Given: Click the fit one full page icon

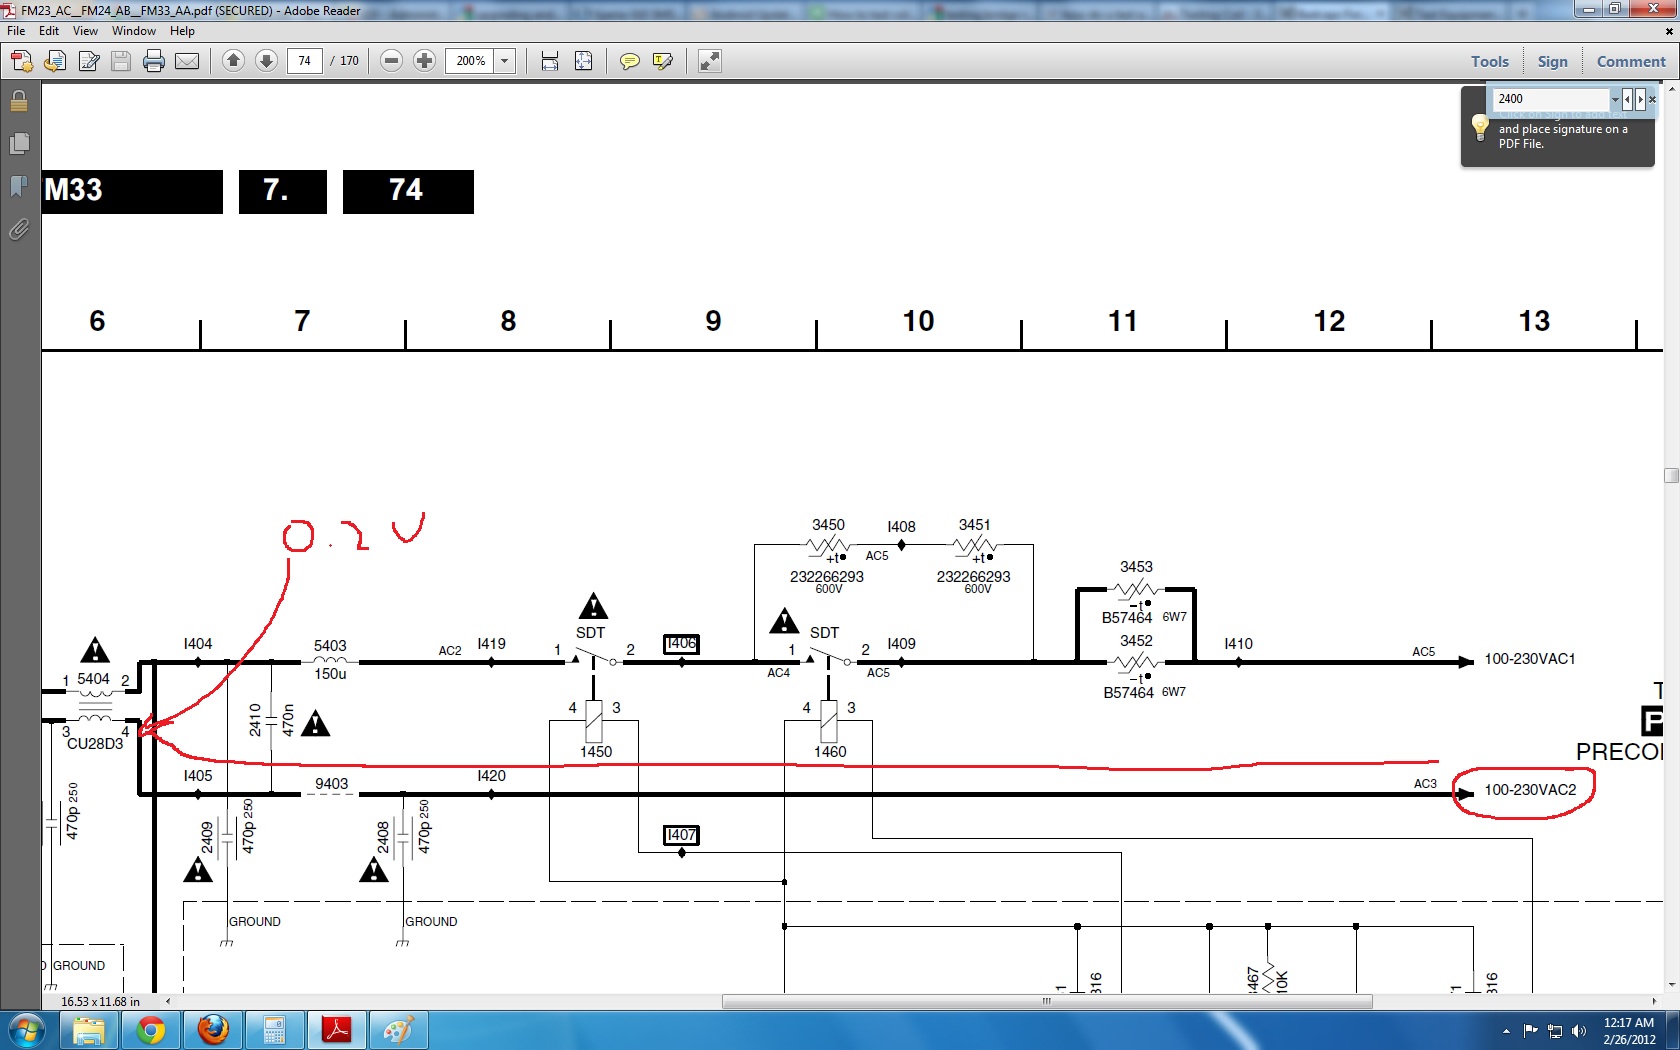Looking at the screenshot, I should pyautogui.click(x=584, y=61).
